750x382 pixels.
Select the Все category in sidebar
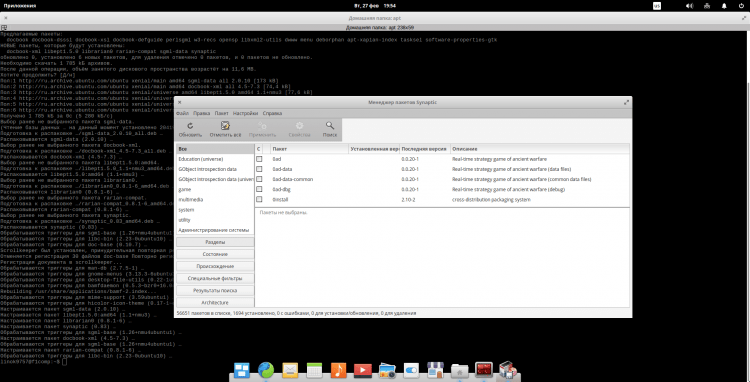tap(215, 149)
